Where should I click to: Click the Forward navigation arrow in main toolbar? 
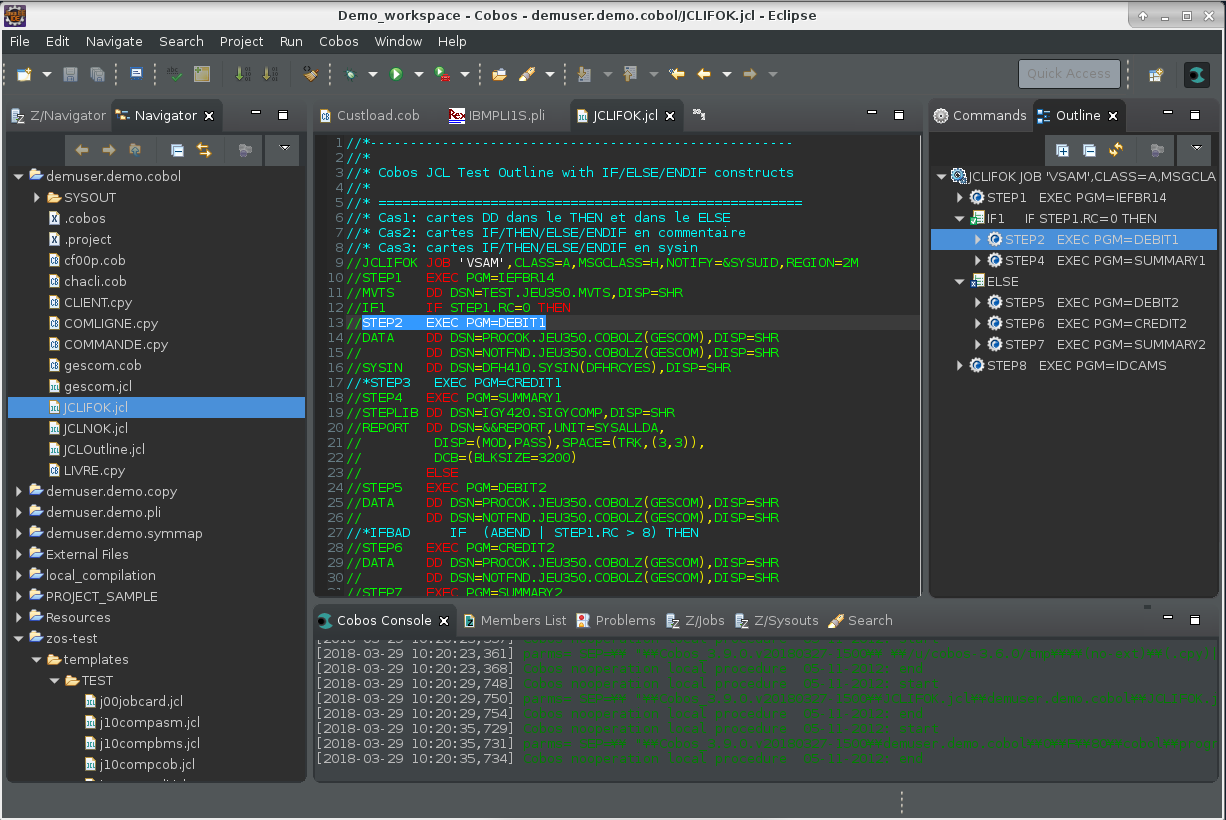(749, 74)
